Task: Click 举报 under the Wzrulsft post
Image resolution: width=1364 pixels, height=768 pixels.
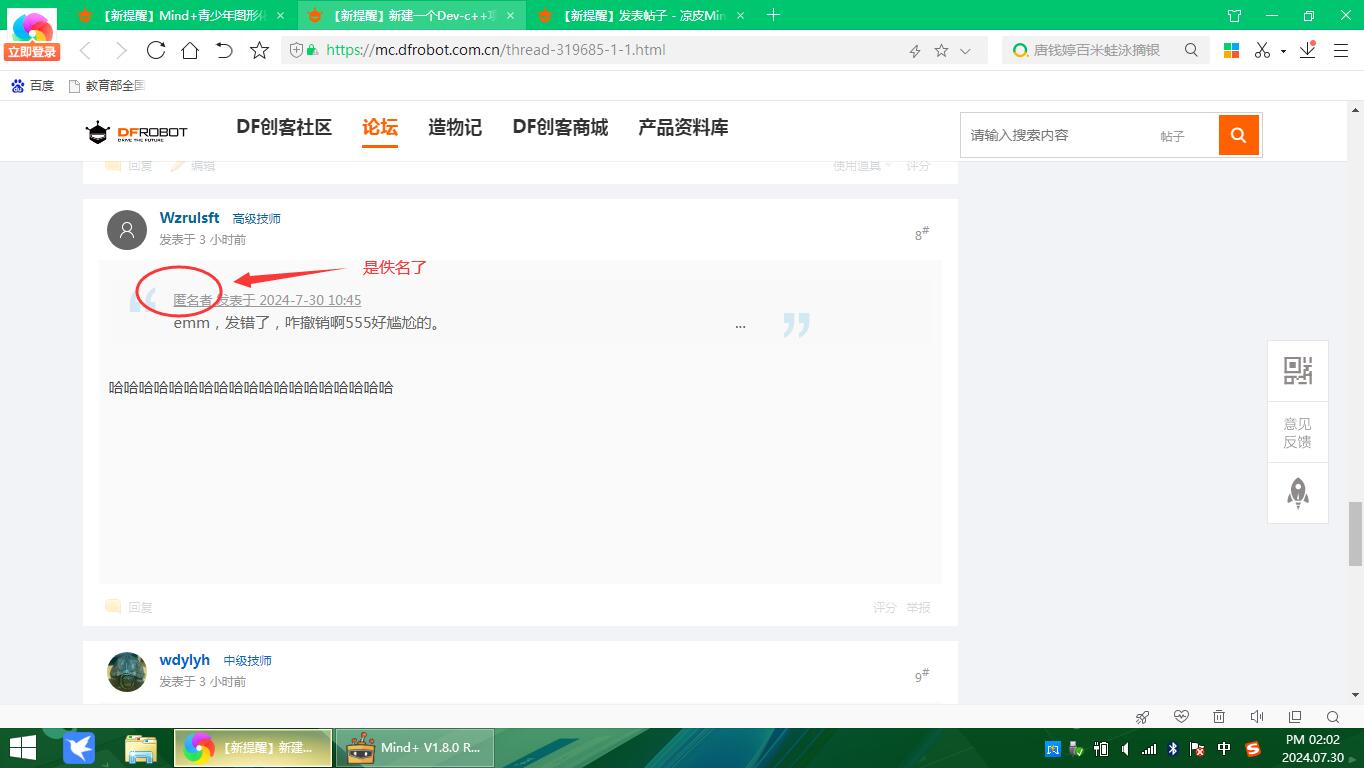Action: pyautogui.click(x=918, y=607)
